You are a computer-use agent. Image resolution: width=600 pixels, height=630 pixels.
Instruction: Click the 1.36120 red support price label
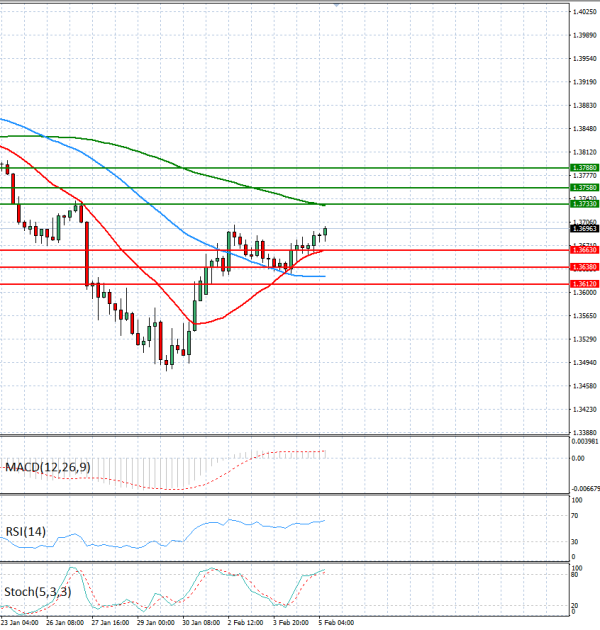tap(584, 284)
